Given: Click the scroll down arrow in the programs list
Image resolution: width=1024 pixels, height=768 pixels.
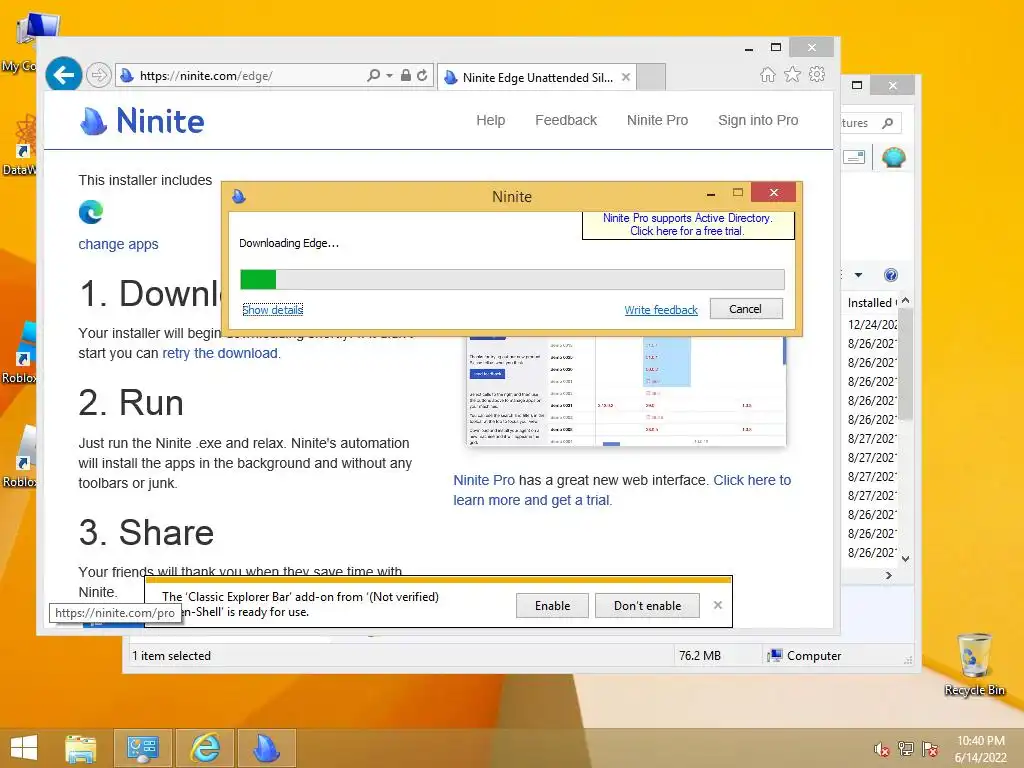Looking at the screenshot, I should [905, 559].
